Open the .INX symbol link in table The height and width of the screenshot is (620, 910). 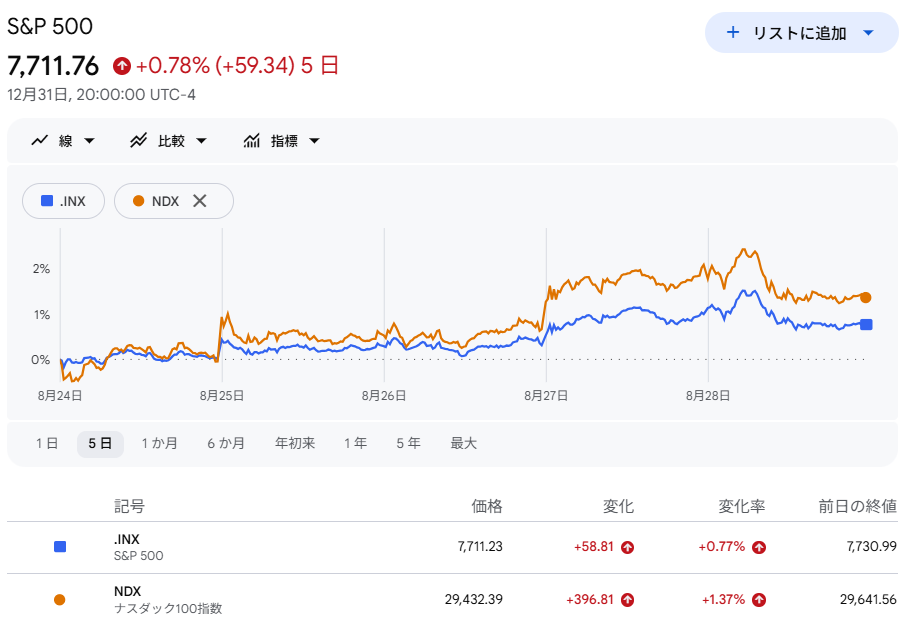coord(127,539)
